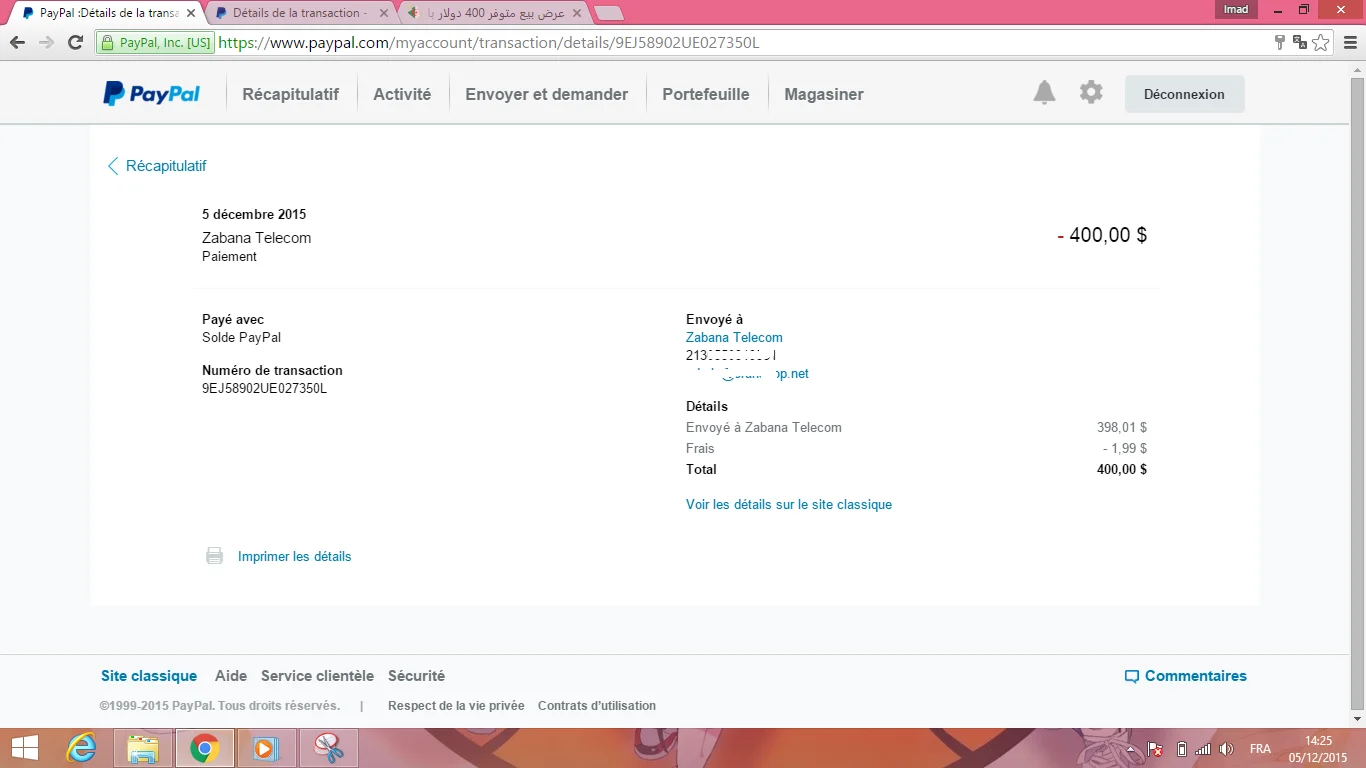The height and width of the screenshot is (768, 1366).
Task: Open Voir les détails sur le site classique
Action: tap(788, 505)
